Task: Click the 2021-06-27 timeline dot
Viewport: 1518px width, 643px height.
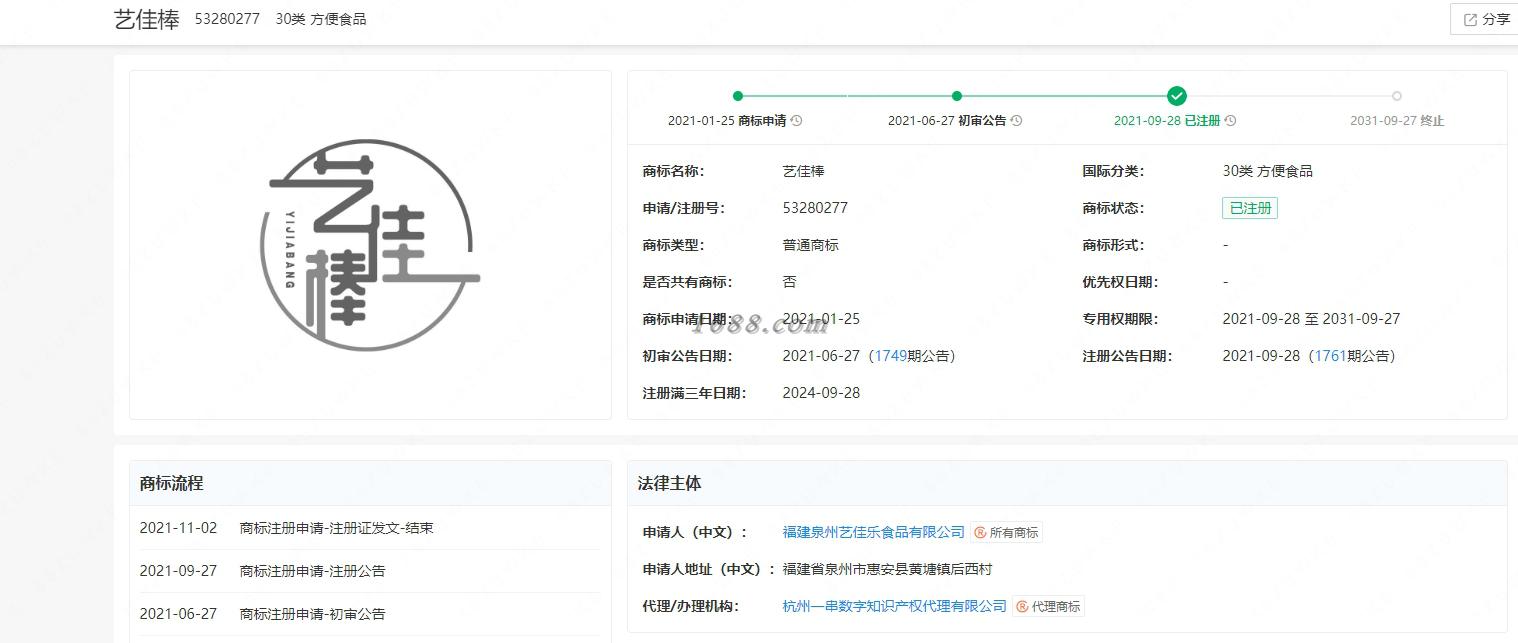Action: (x=957, y=96)
